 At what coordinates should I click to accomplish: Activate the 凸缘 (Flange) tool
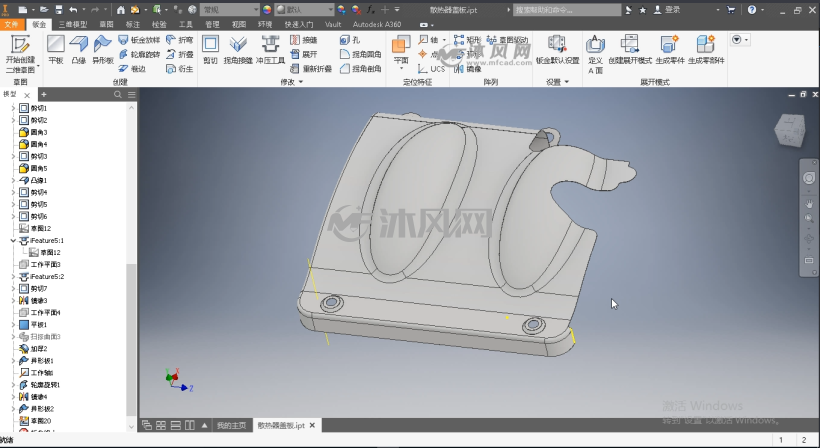click(78, 50)
